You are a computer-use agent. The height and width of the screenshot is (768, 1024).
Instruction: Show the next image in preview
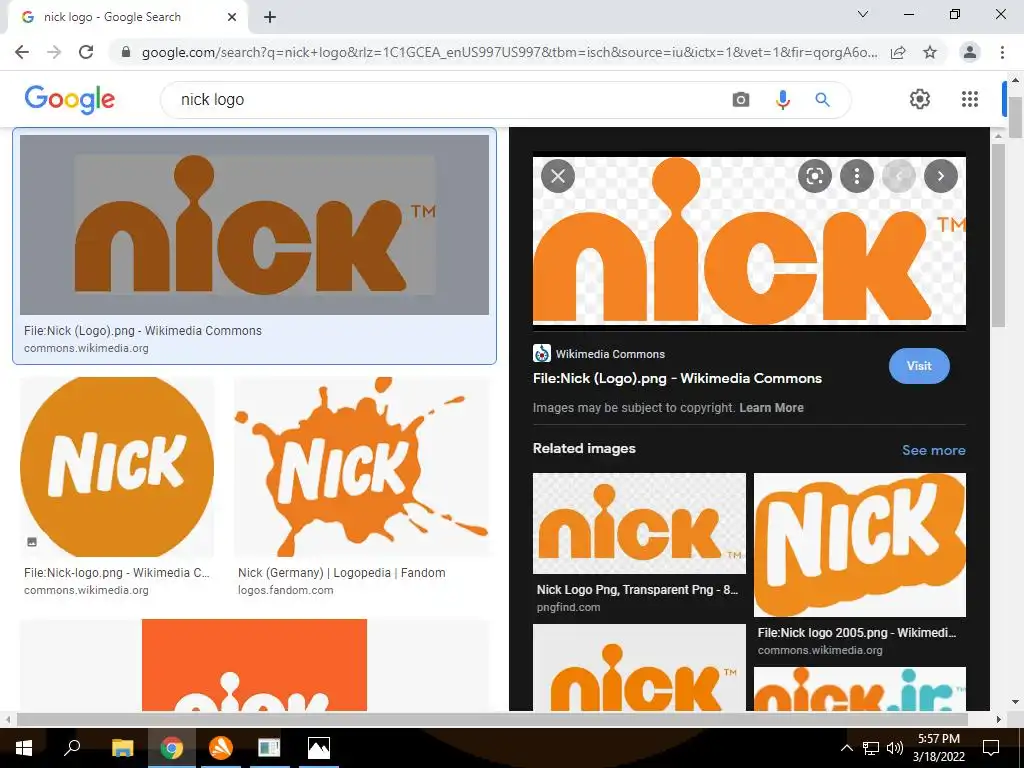[x=940, y=176]
